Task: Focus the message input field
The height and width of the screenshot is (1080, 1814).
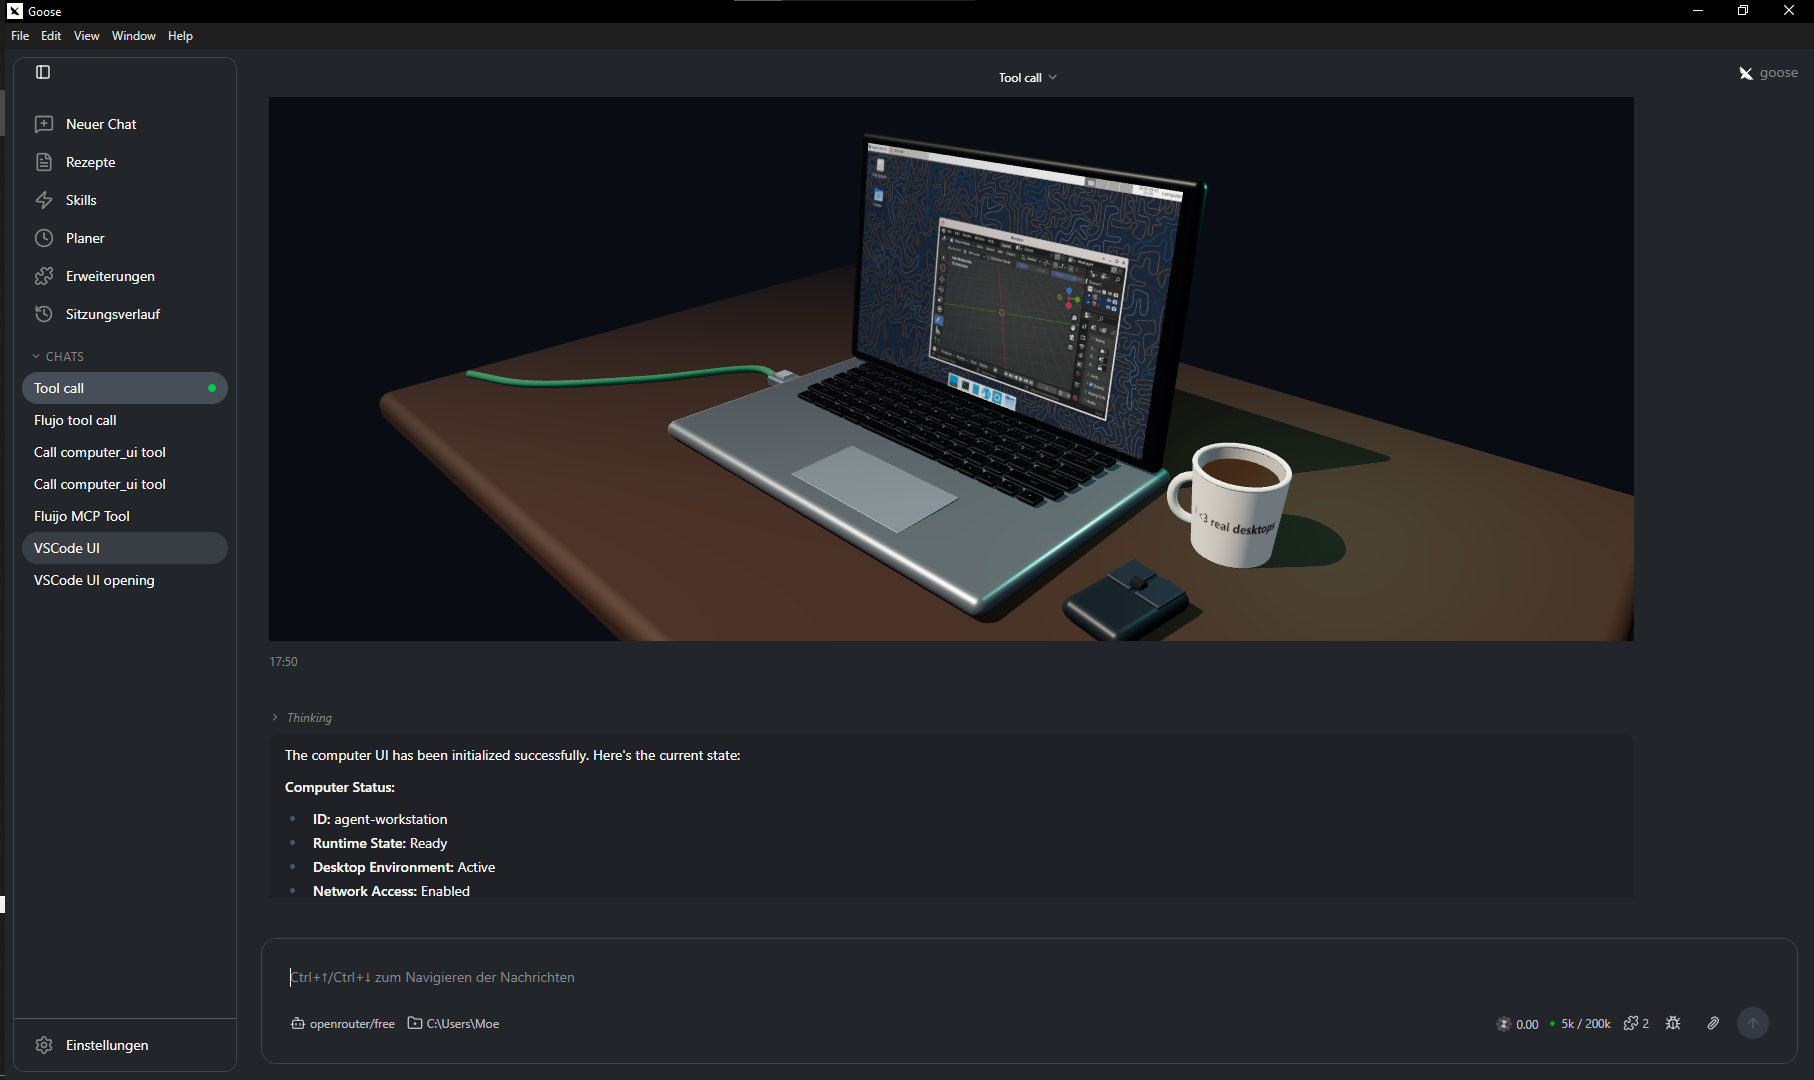Action: 1028,977
